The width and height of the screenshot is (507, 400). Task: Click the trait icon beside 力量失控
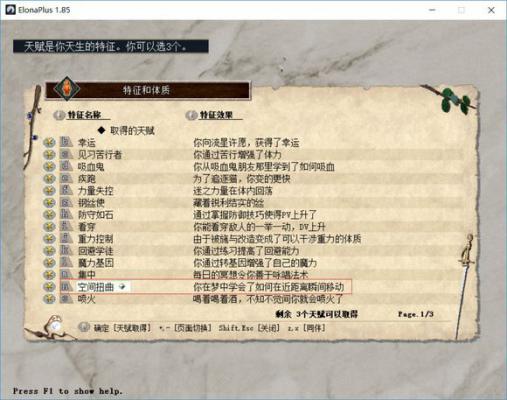tap(66, 190)
